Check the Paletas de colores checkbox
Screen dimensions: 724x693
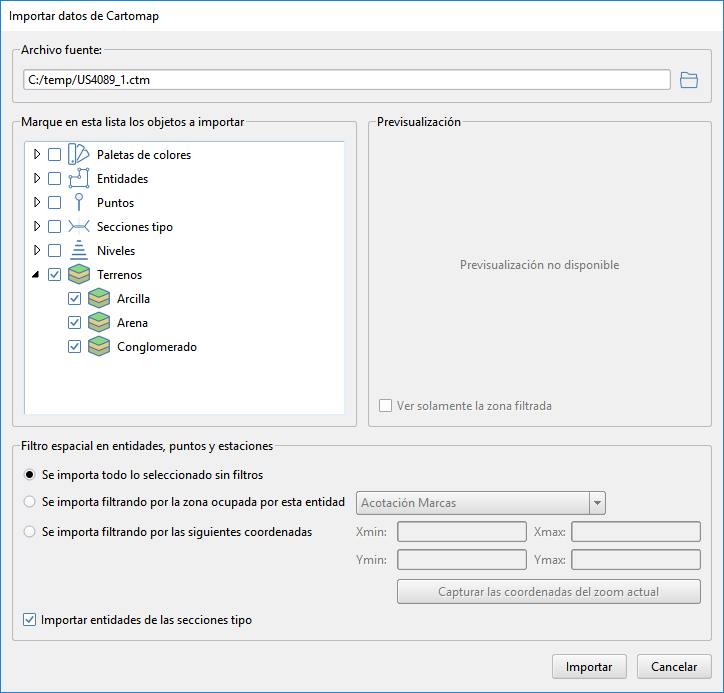54,154
